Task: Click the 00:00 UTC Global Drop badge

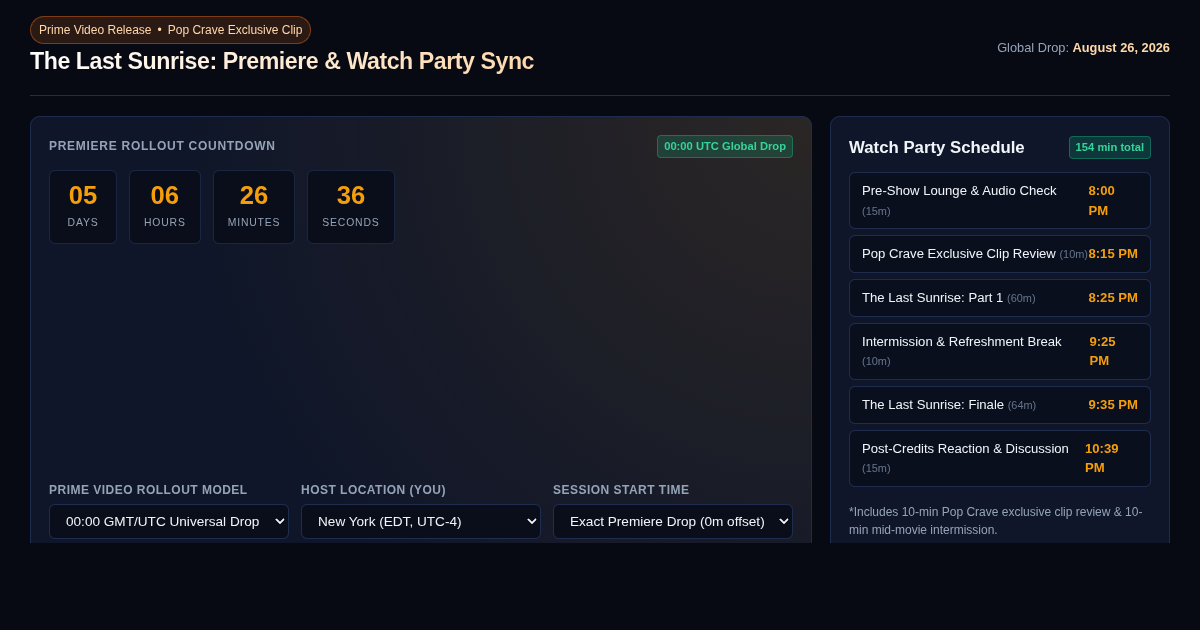Action: pyautogui.click(x=725, y=146)
